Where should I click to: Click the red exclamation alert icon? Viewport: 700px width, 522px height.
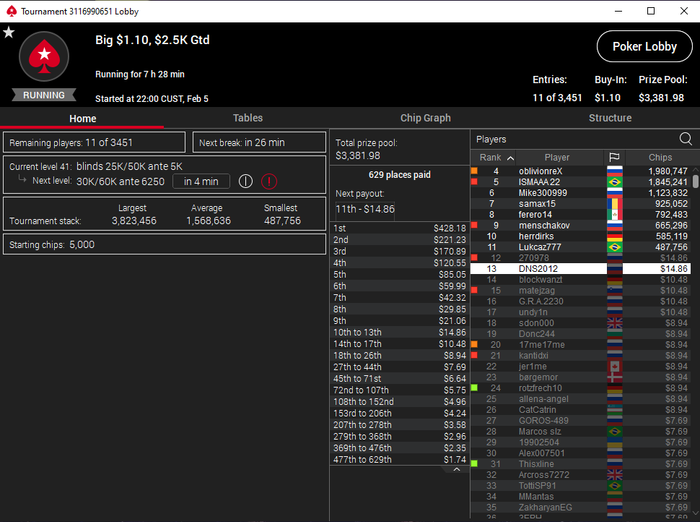[x=269, y=181]
